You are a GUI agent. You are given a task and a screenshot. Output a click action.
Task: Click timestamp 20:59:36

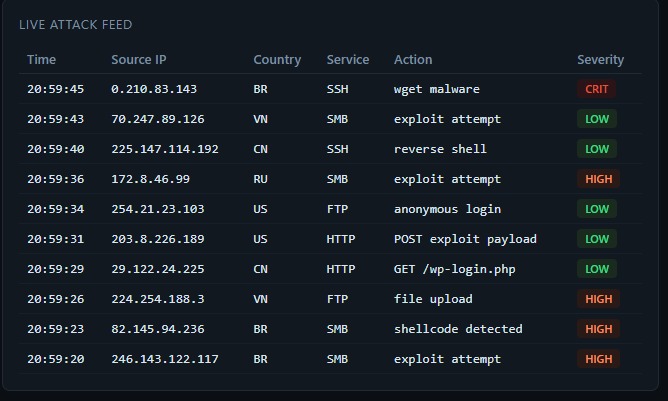[x=56, y=179]
